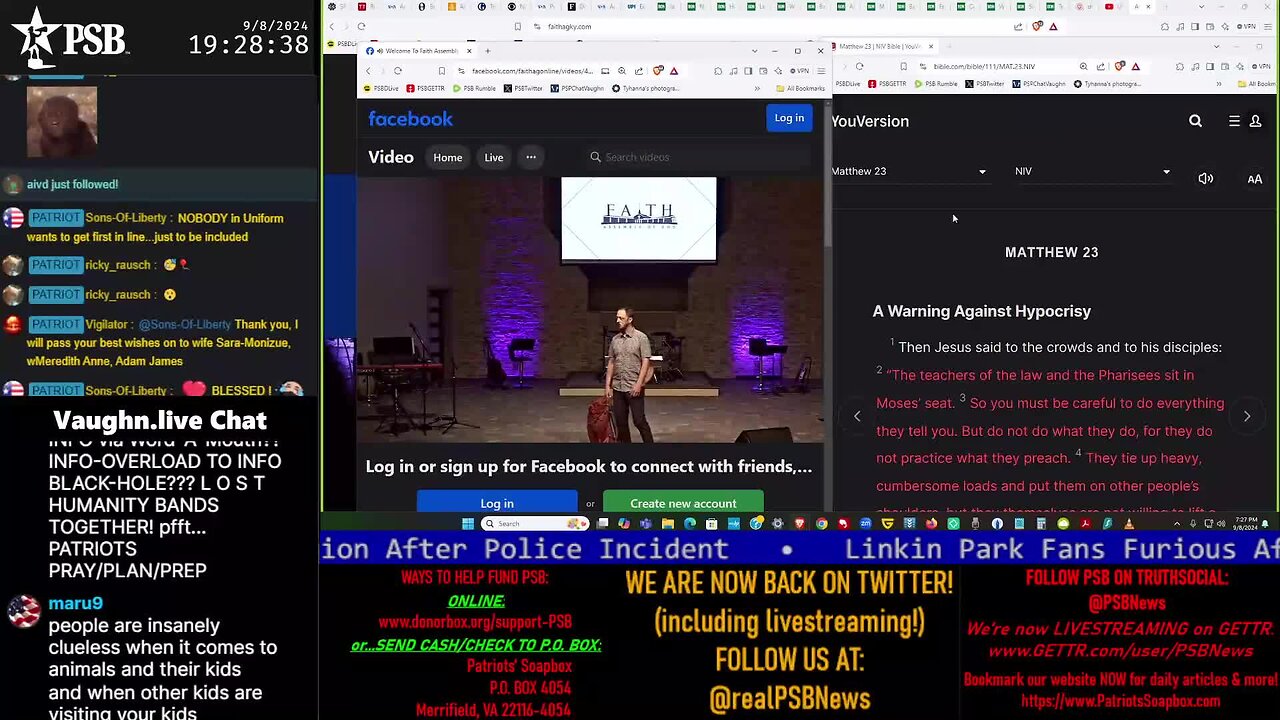
Task: Open the PSB Rumble bookmark in Facebook window
Action: coord(475,88)
